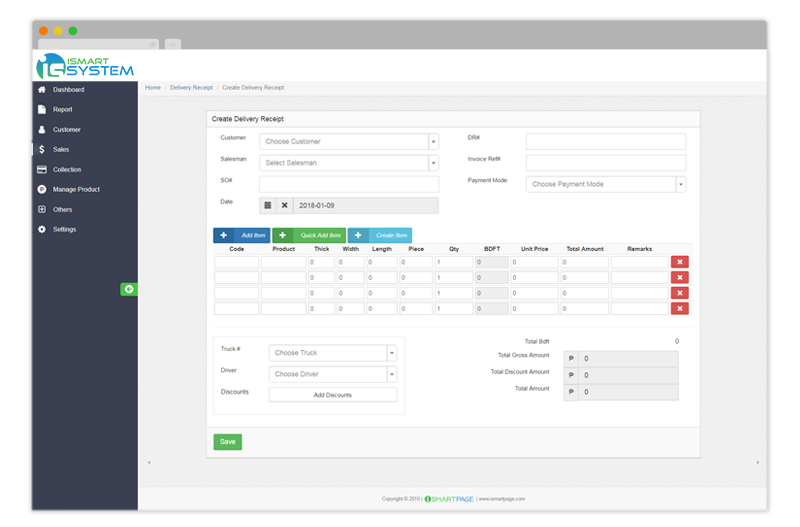
Task: Delete the third item row
Action: click(680, 293)
